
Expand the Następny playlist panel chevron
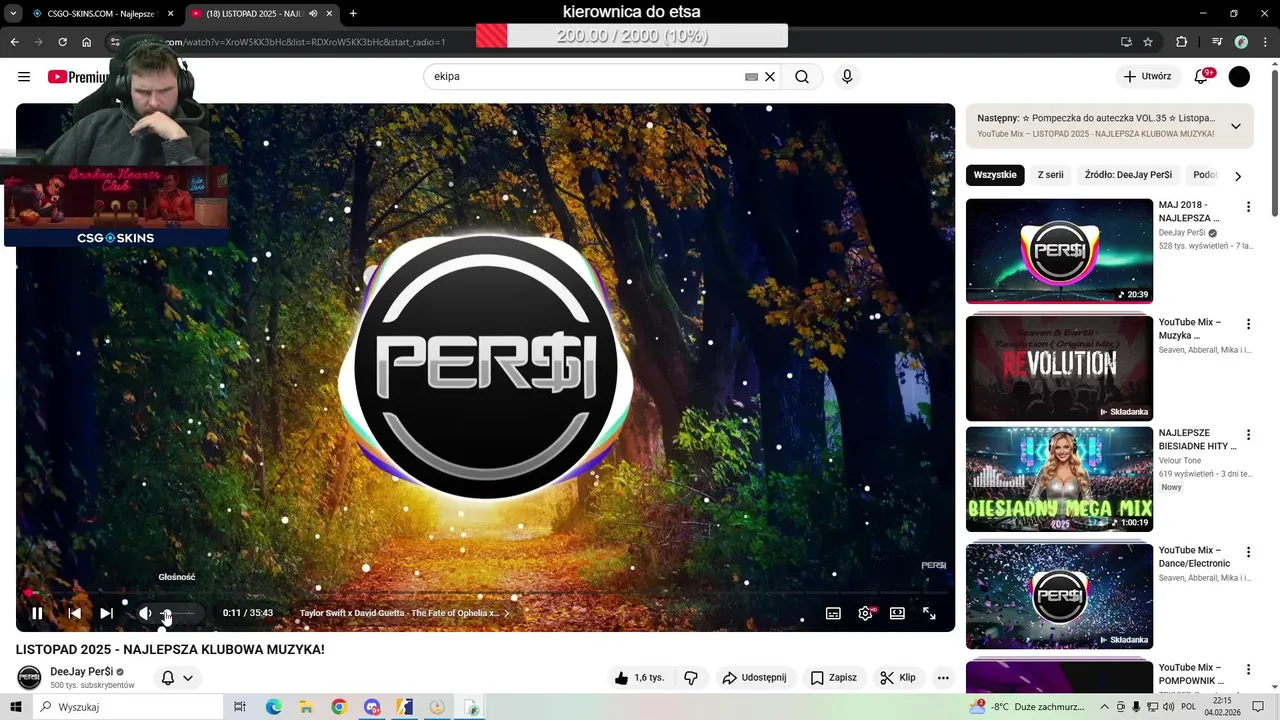(x=1235, y=126)
